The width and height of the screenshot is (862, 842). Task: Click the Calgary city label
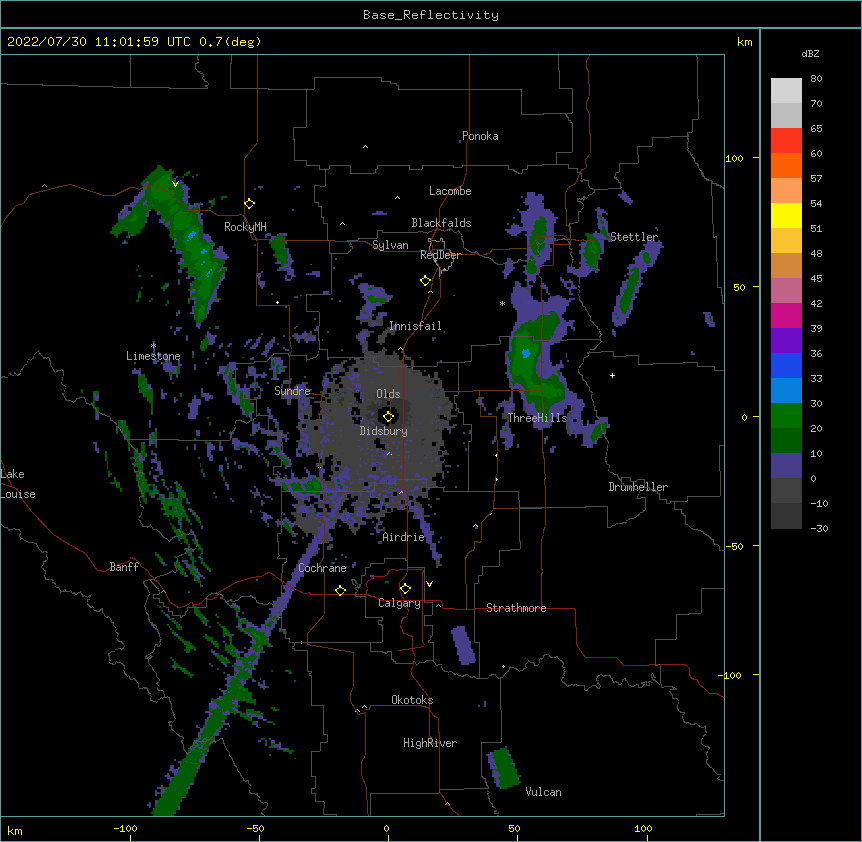399,603
